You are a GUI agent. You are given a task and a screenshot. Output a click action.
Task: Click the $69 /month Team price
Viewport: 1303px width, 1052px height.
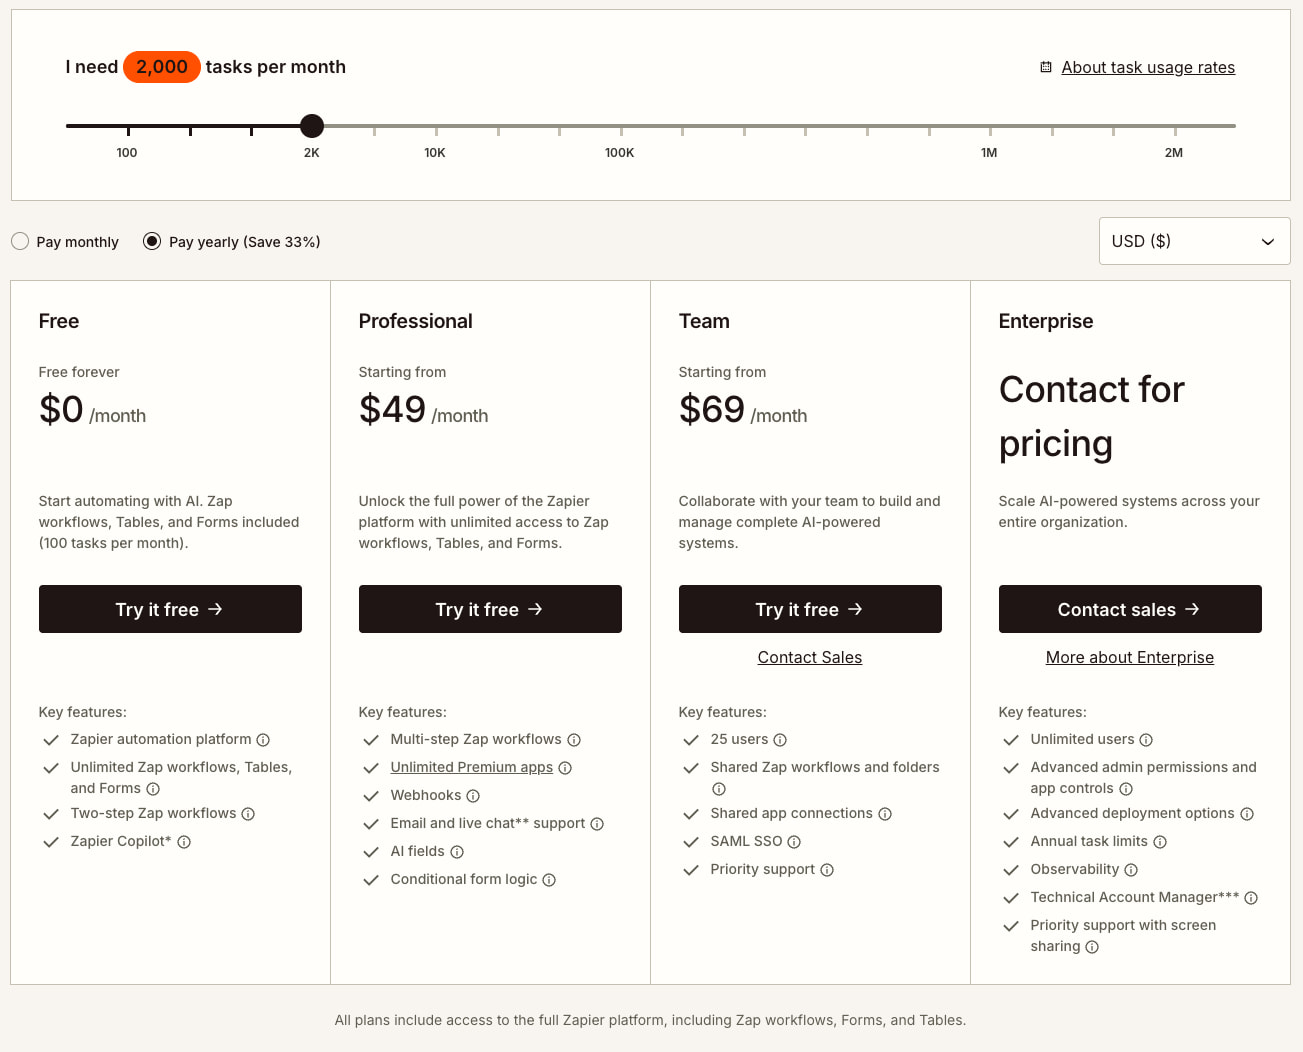pyautogui.click(x=743, y=410)
